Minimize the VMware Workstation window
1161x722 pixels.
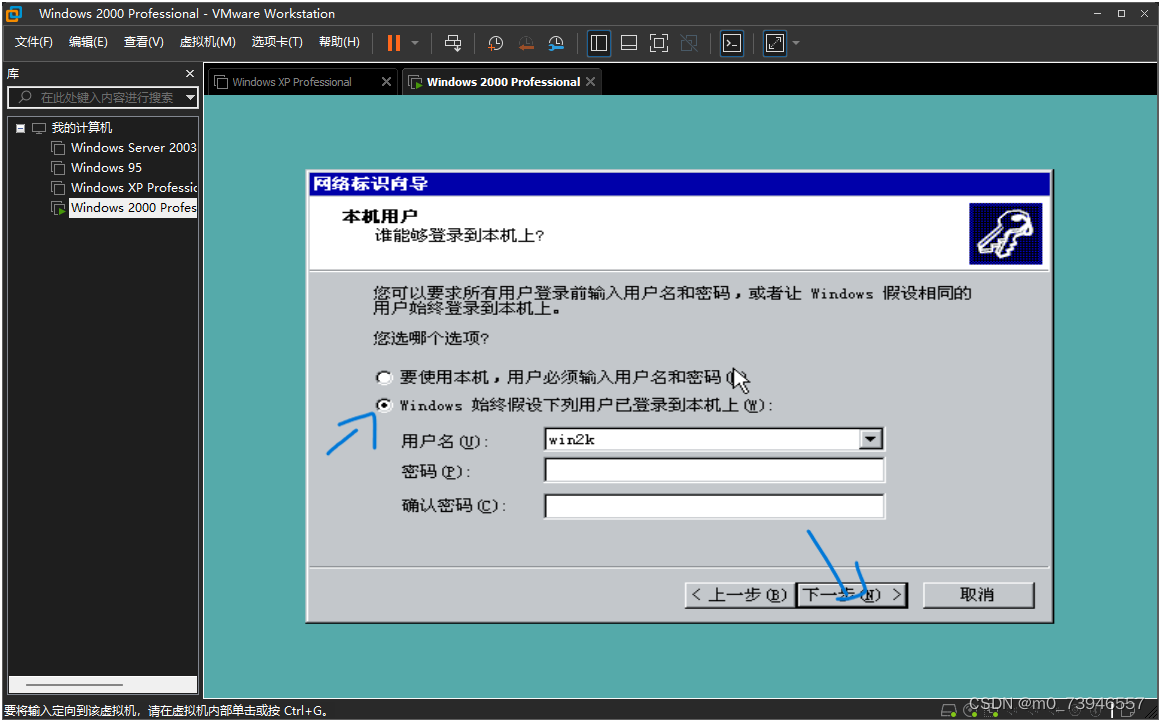[1097, 13]
